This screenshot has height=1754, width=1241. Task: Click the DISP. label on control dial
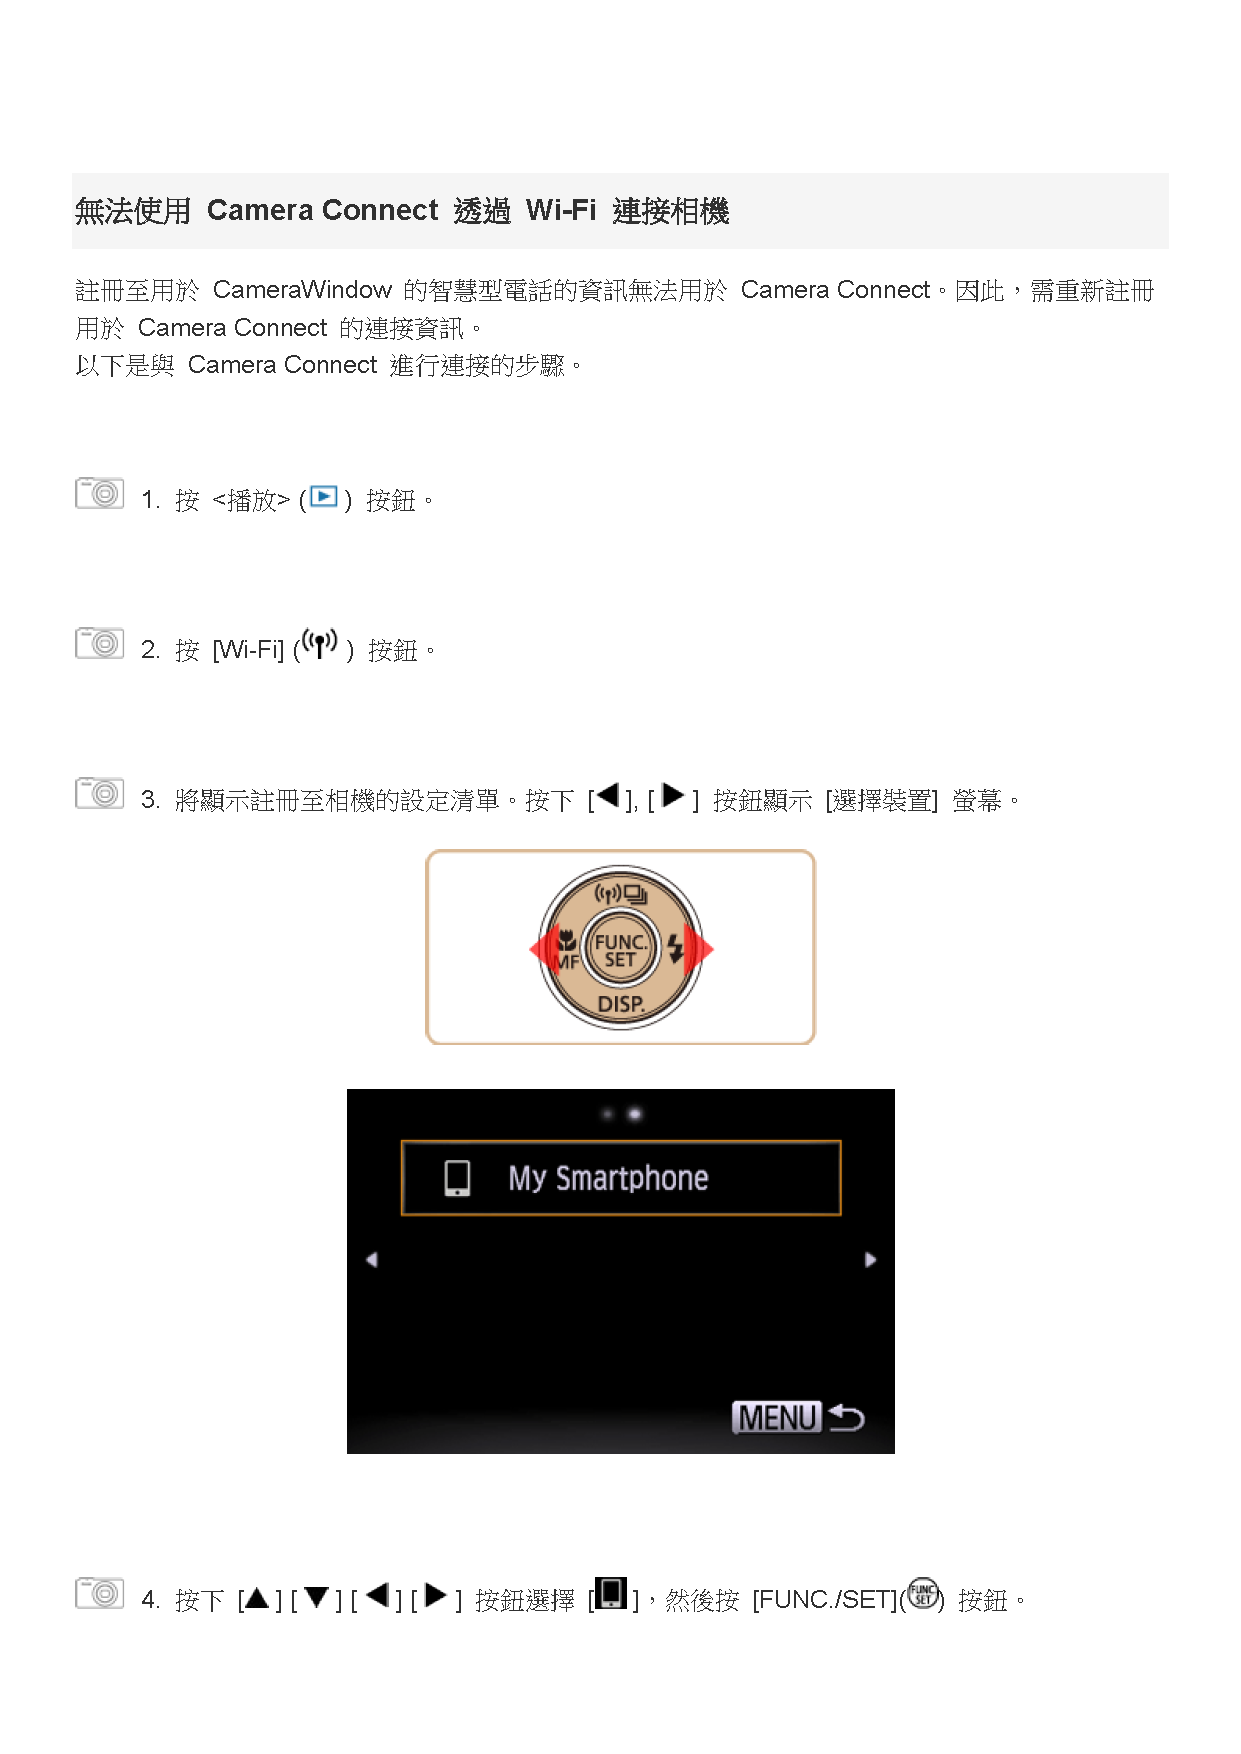(x=621, y=1004)
